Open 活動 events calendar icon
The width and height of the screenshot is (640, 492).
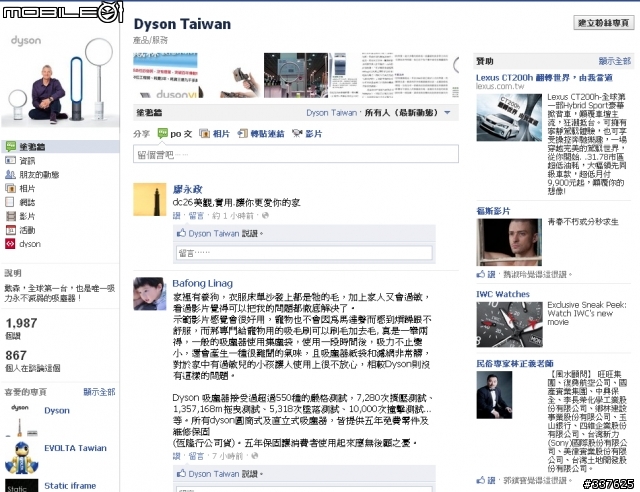10,230
